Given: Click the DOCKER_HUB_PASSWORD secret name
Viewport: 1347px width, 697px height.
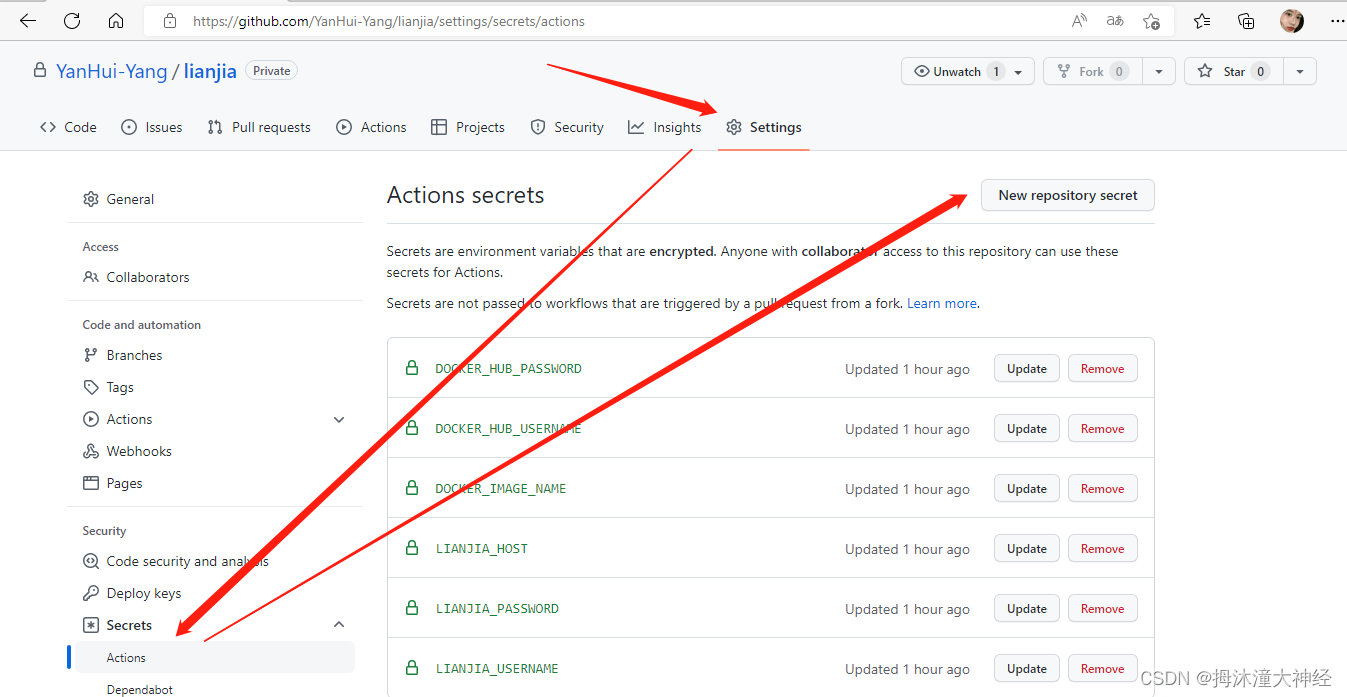Looking at the screenshot, I should (508, 369).
